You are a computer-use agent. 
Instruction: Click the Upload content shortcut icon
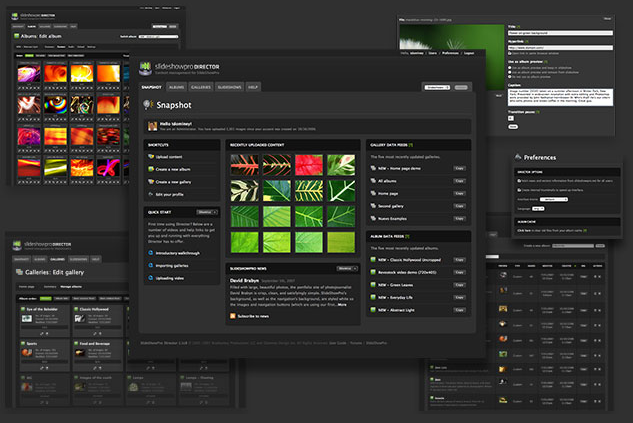click(151, 157)
